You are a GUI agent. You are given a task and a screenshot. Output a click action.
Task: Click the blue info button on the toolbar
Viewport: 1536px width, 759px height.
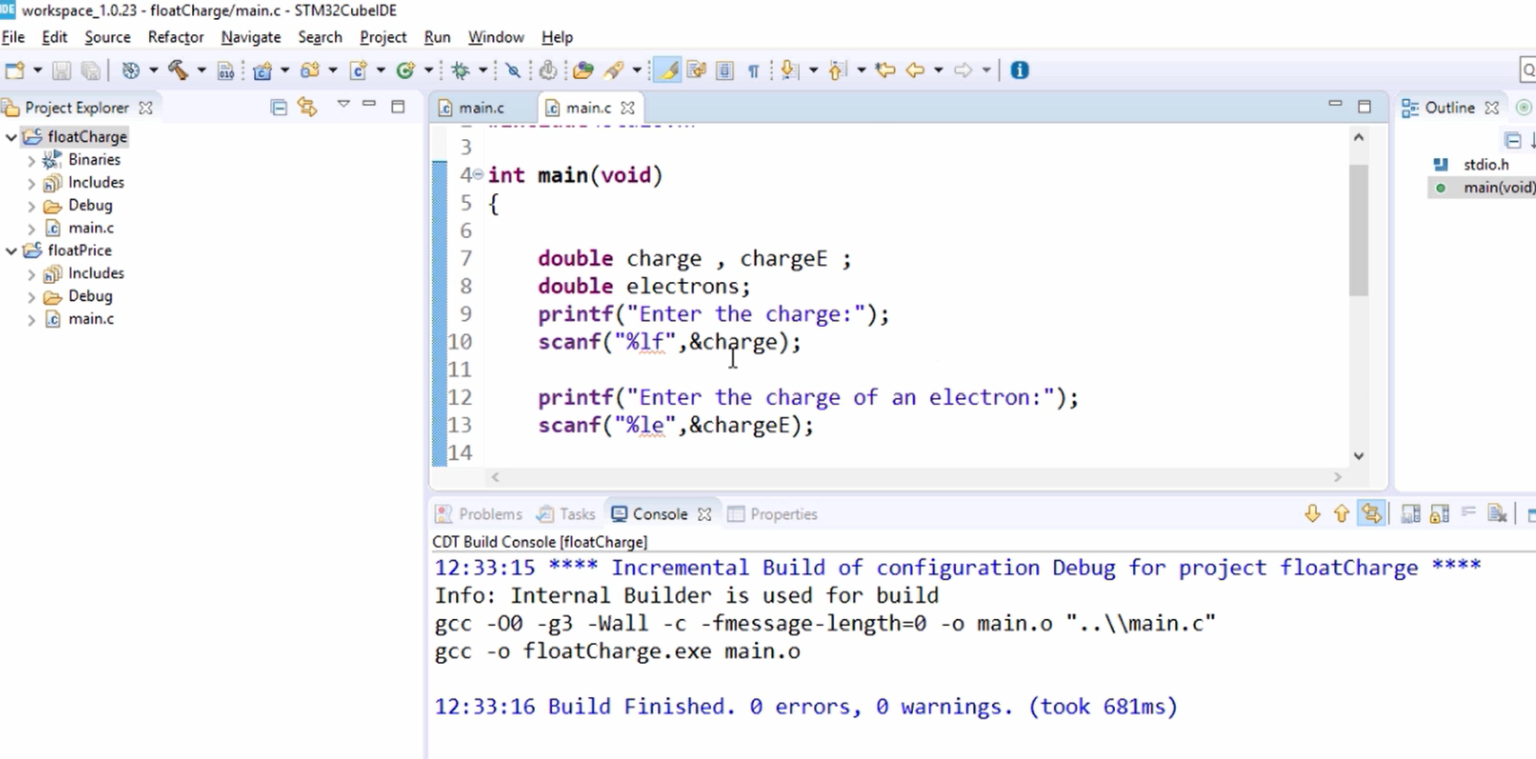(1019, 70)
